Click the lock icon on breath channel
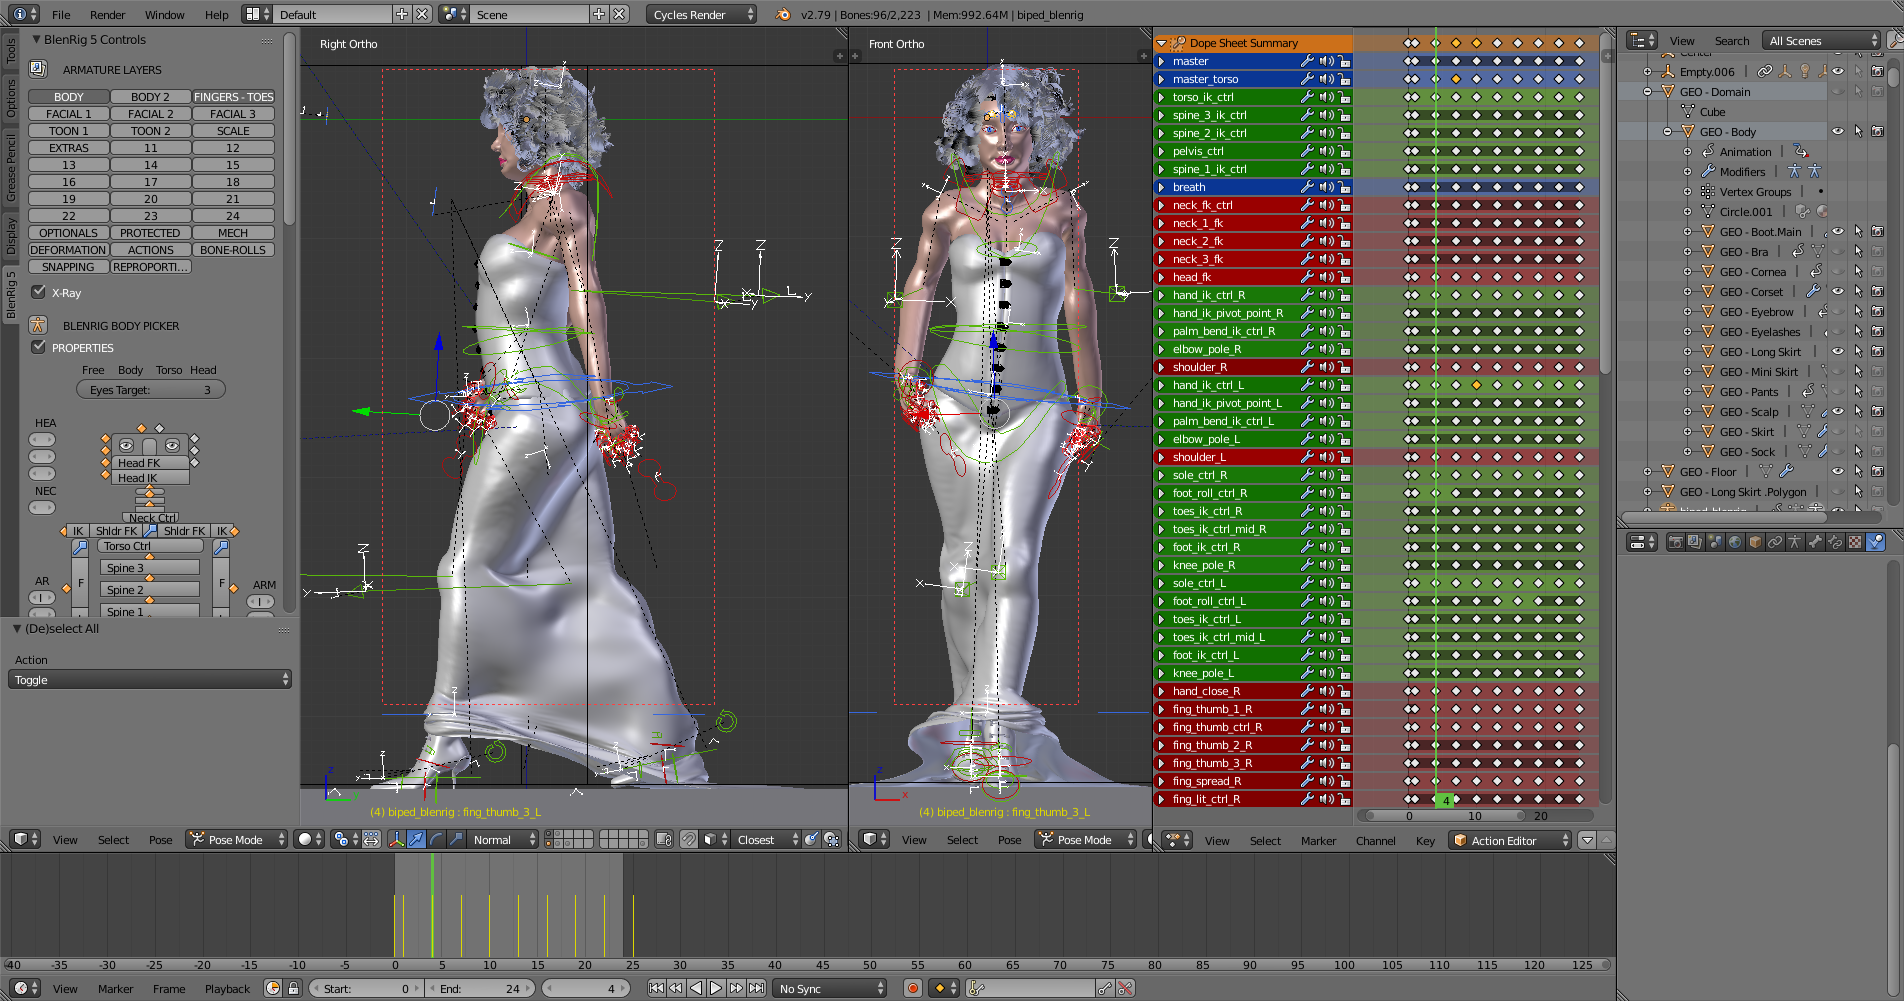 [x=1345, y=187]
